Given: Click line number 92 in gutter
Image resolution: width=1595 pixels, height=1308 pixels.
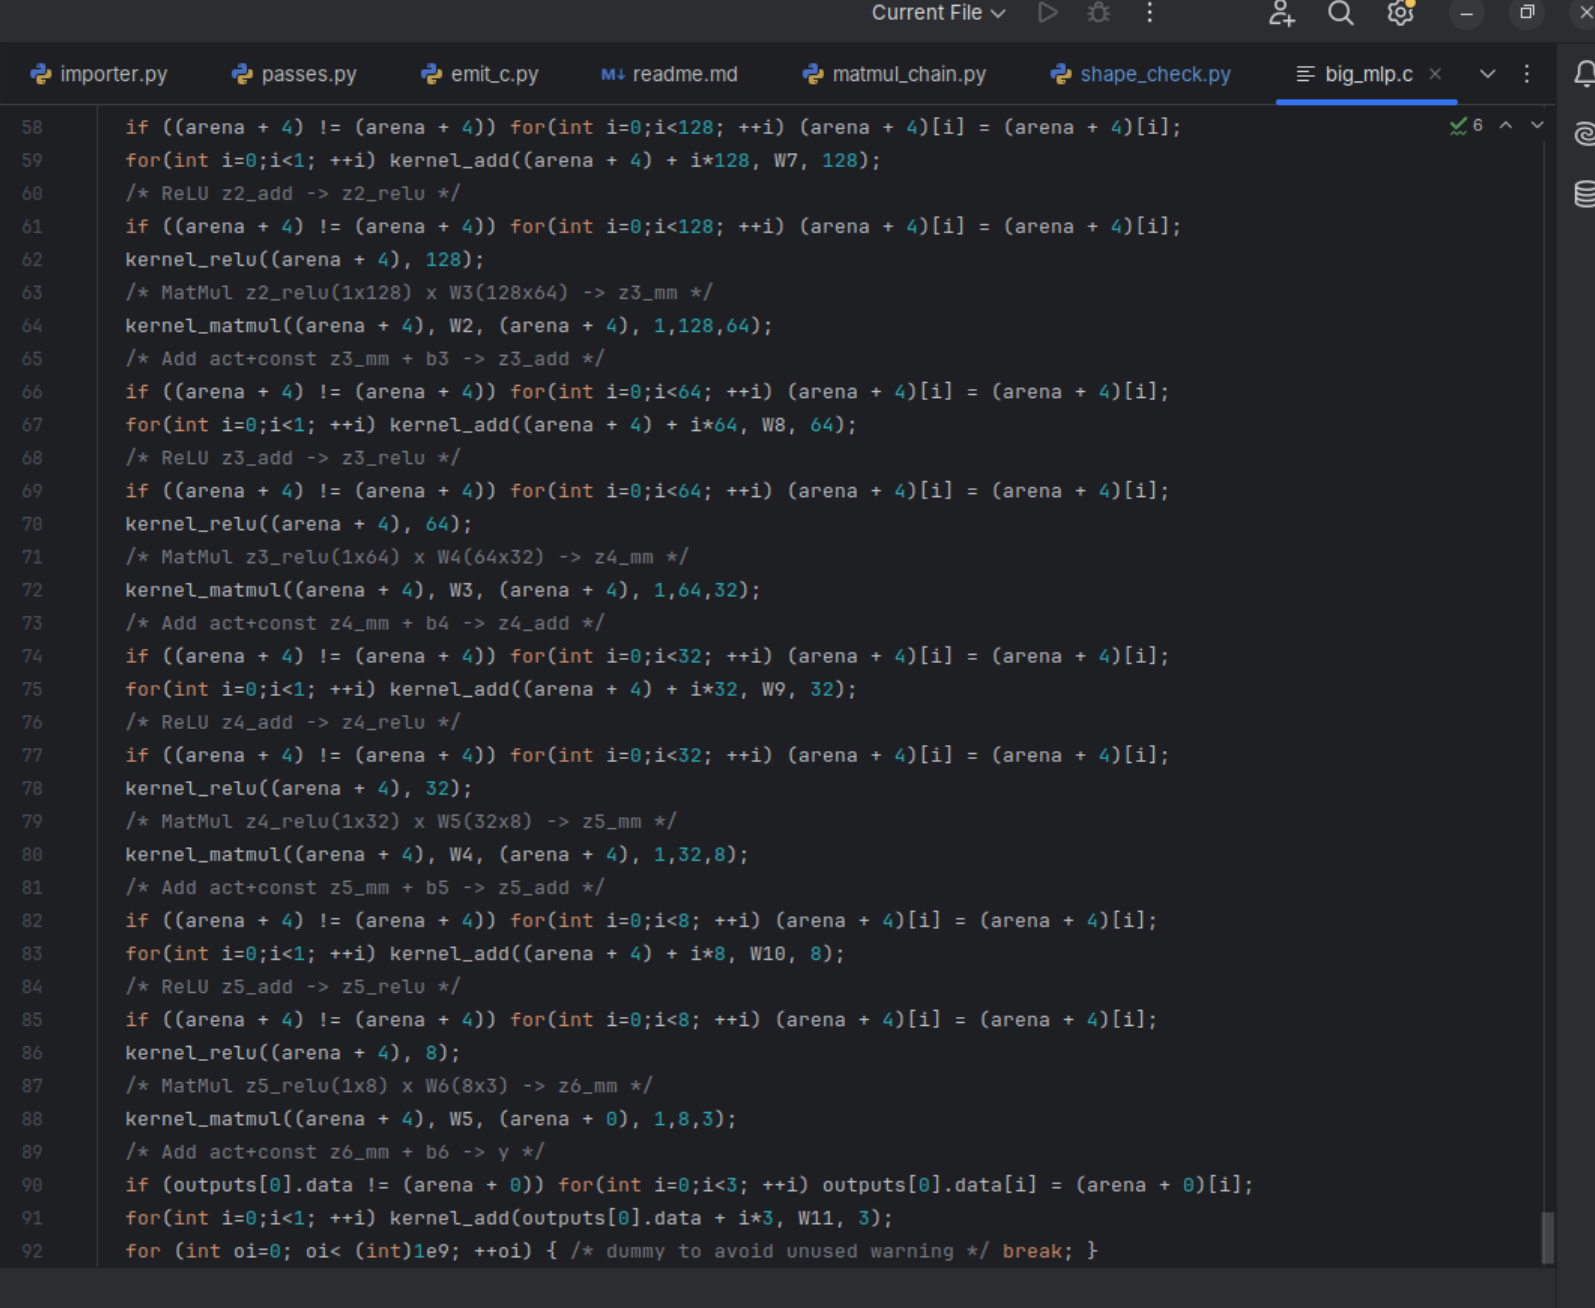Looking at the screenshot, I should [x=32, y=1251].
